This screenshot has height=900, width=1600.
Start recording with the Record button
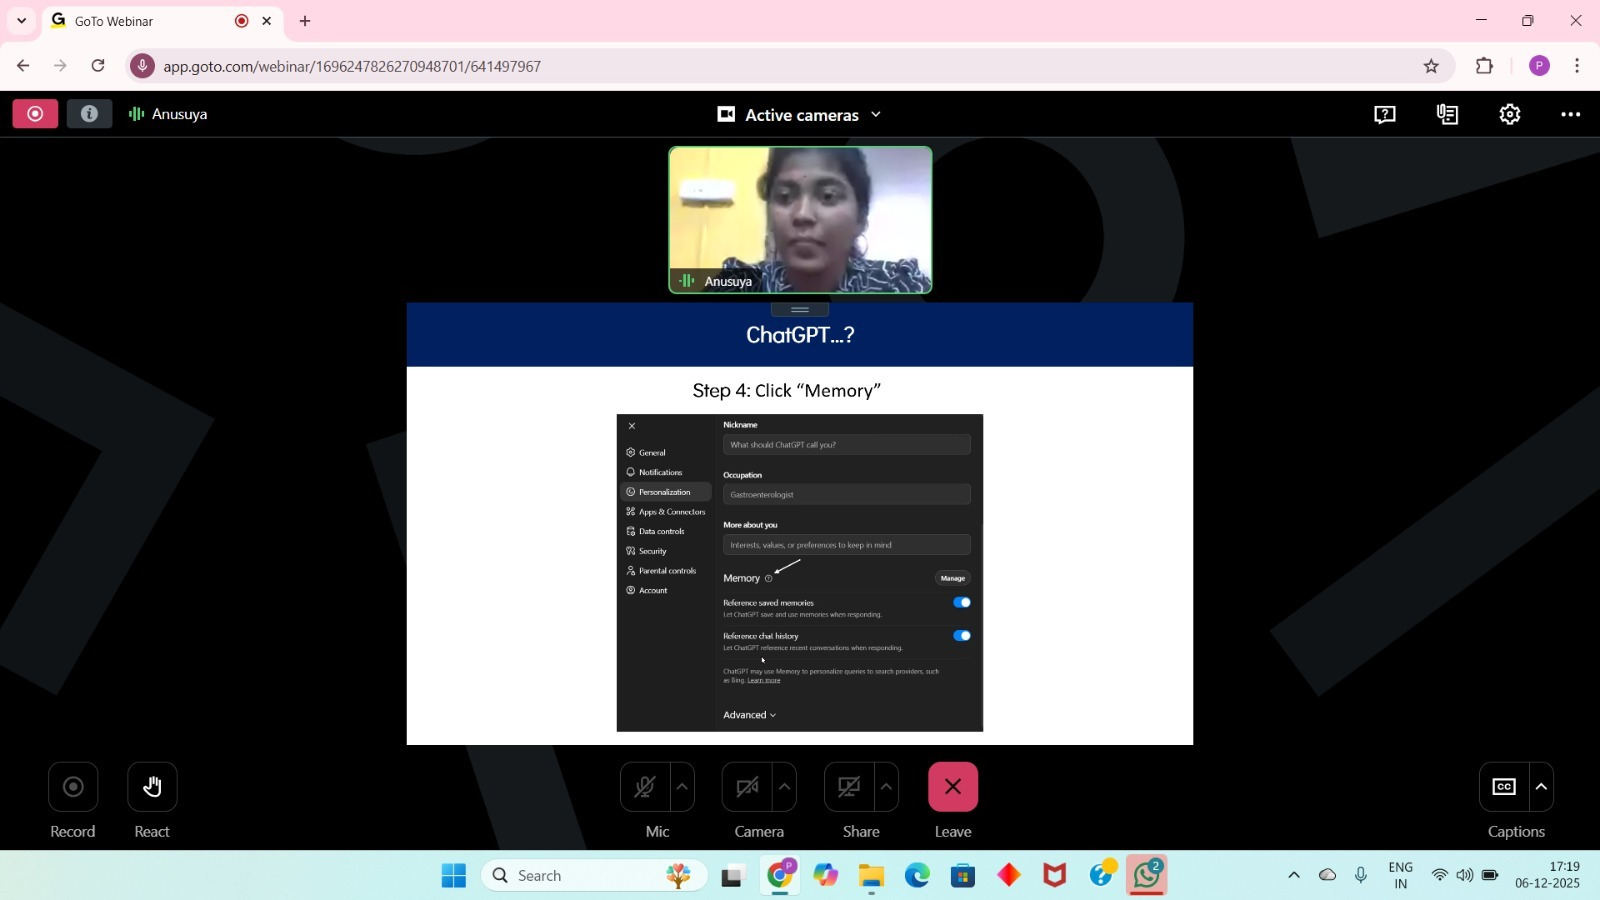(x=73, y=787)
